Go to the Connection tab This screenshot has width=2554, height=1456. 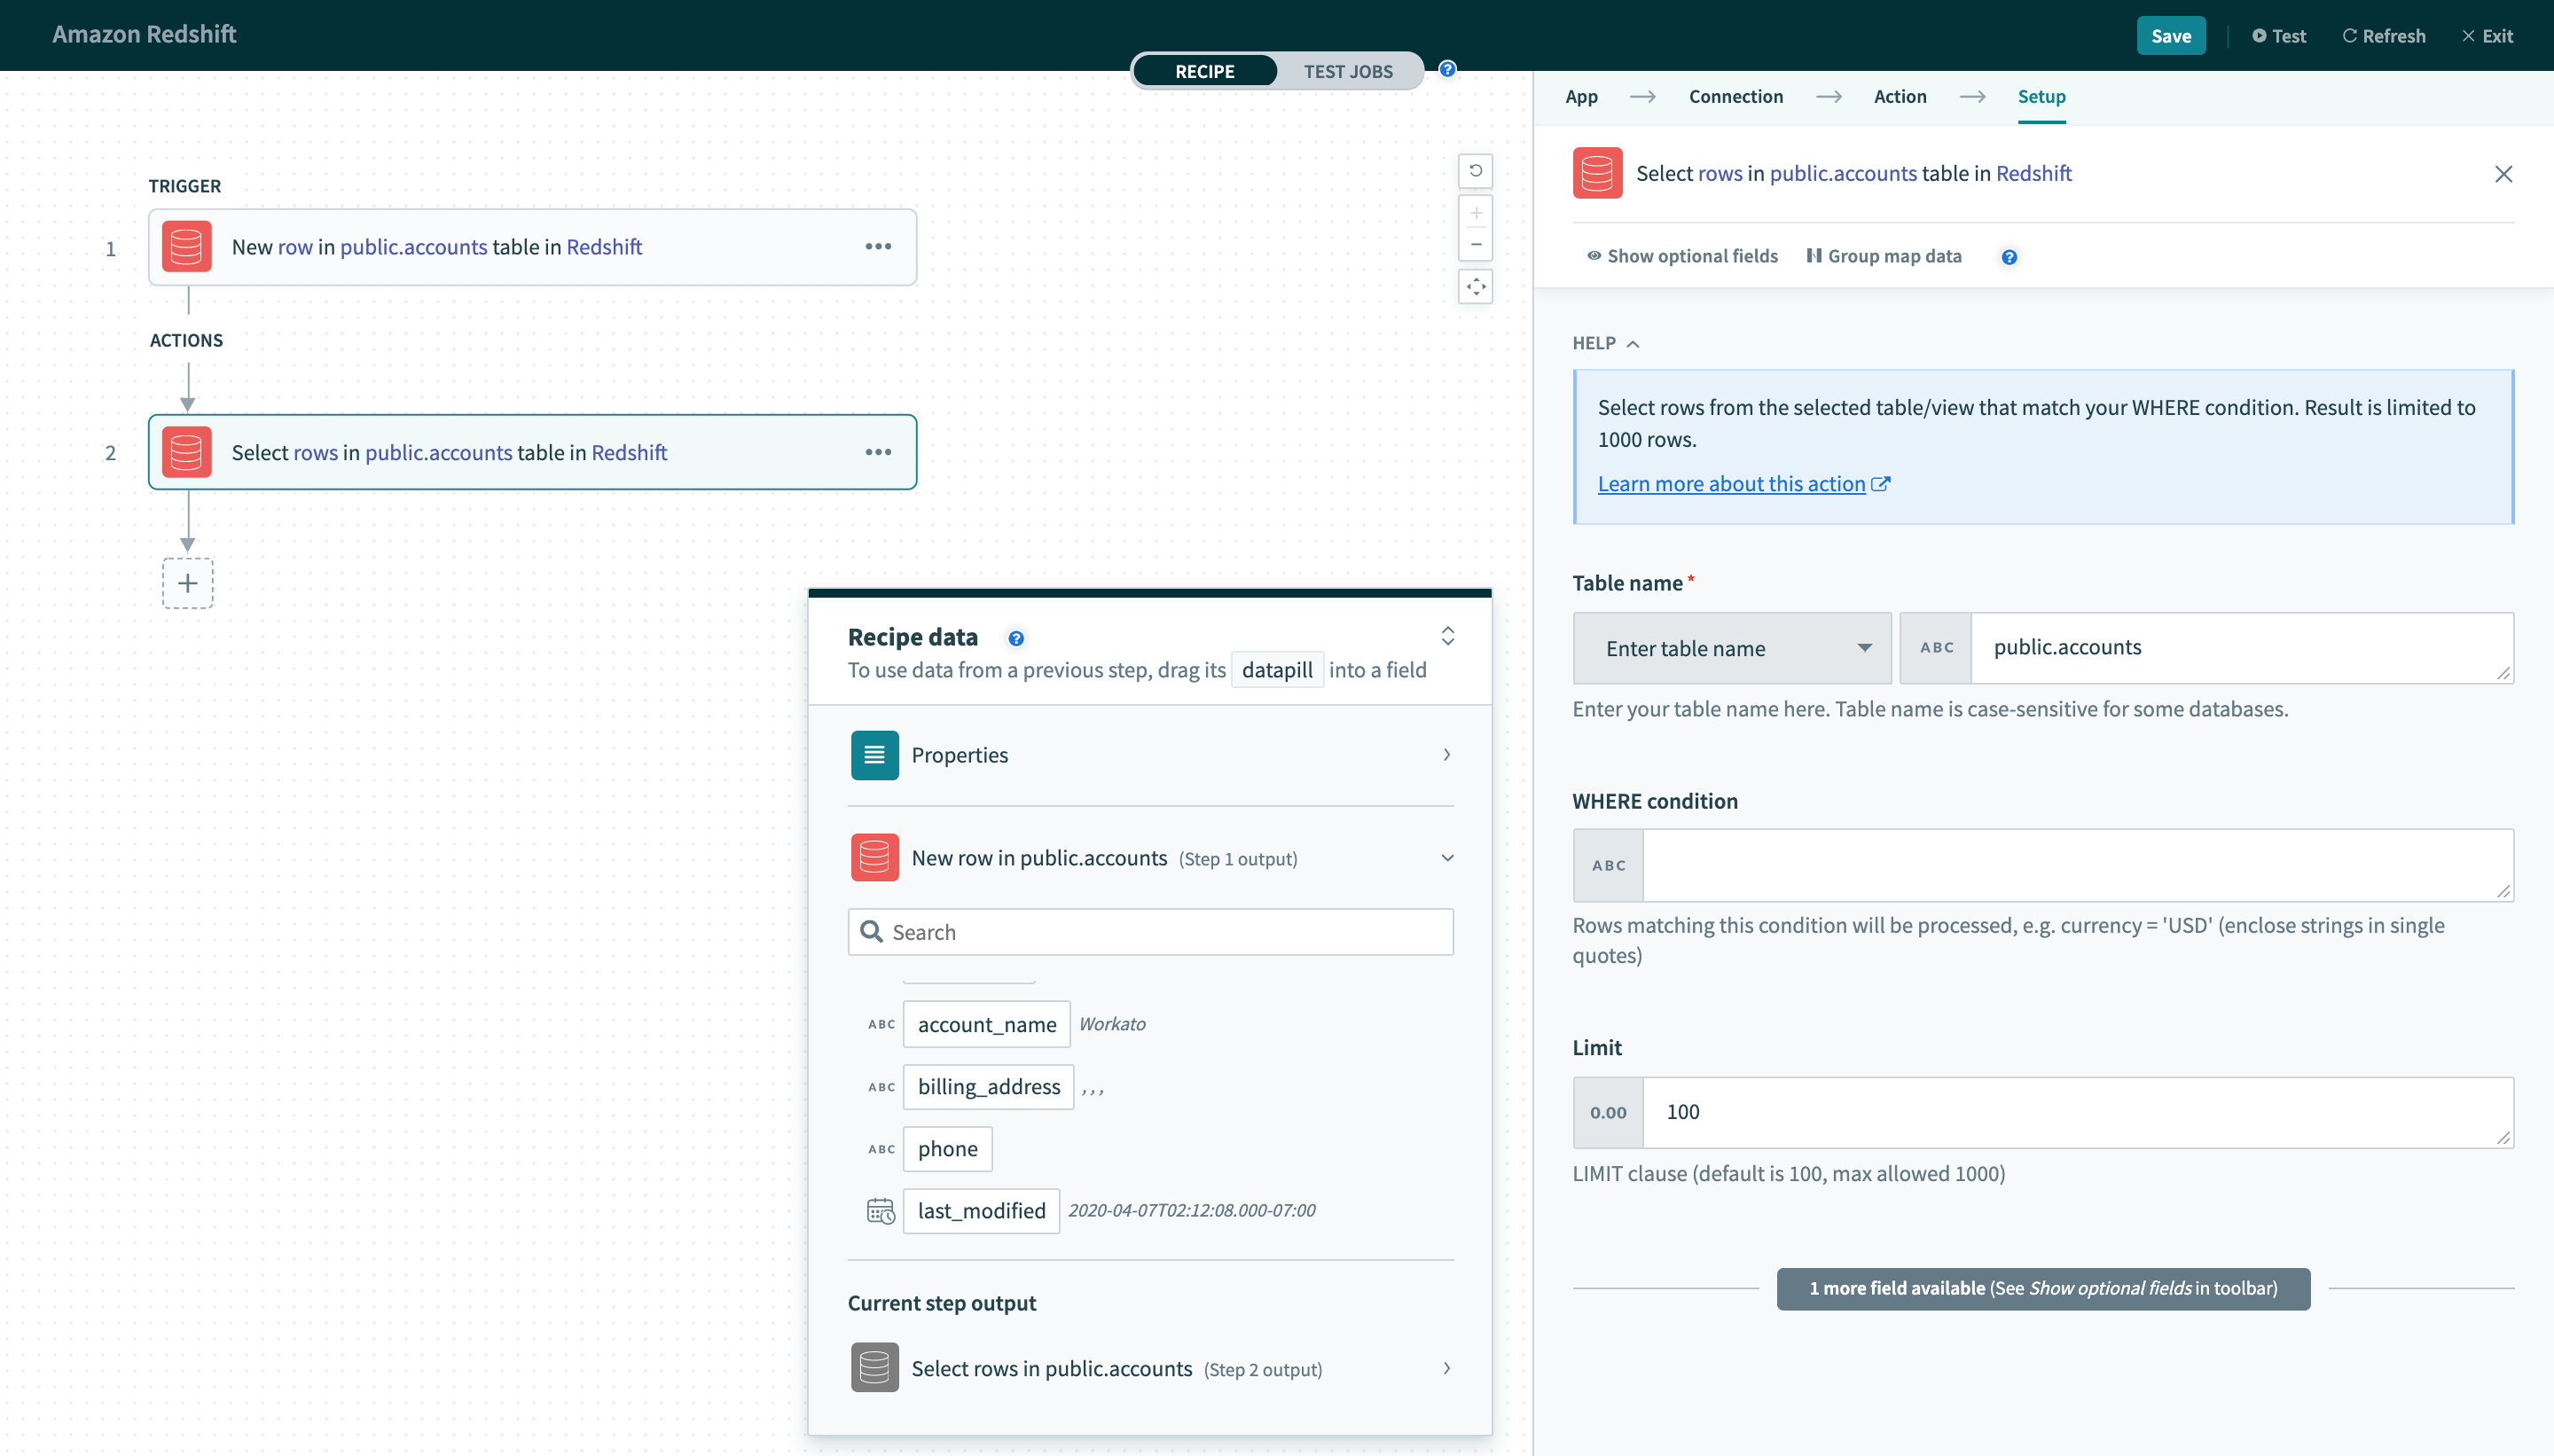click(x=1735, y=96)
